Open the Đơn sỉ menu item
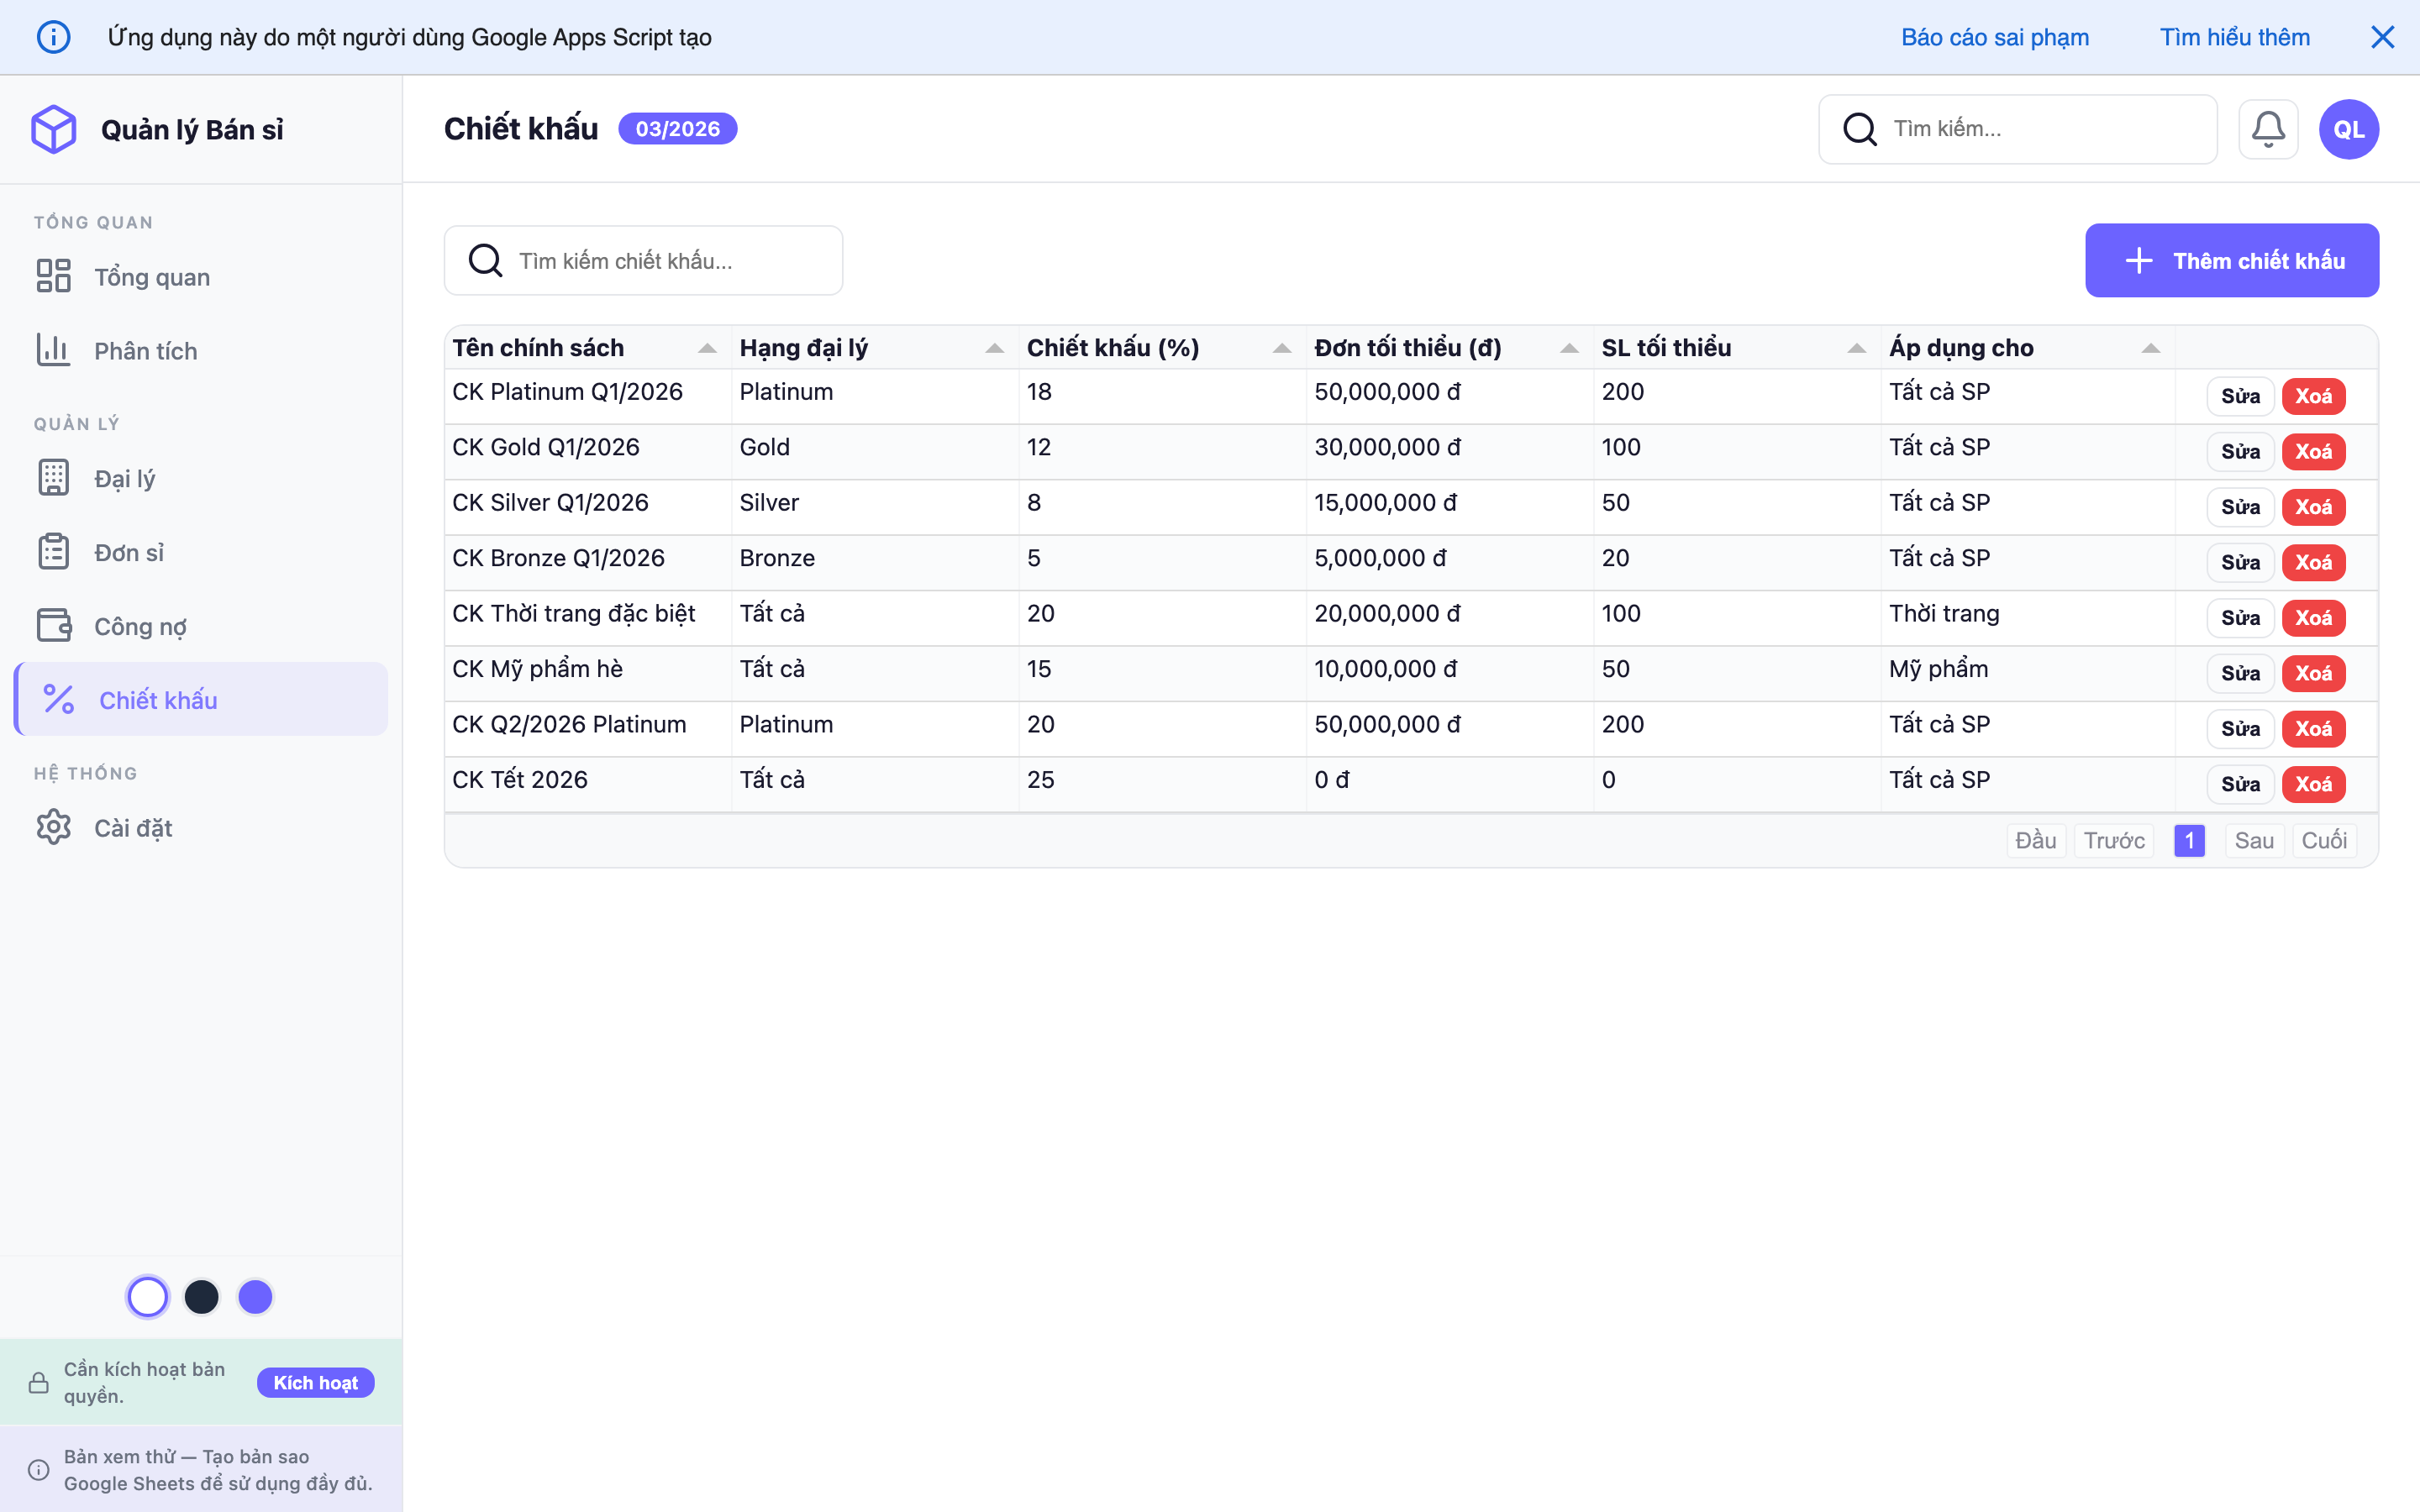Image resolution: width=2420 pixels, height=1512 pixels. [128, 552]
